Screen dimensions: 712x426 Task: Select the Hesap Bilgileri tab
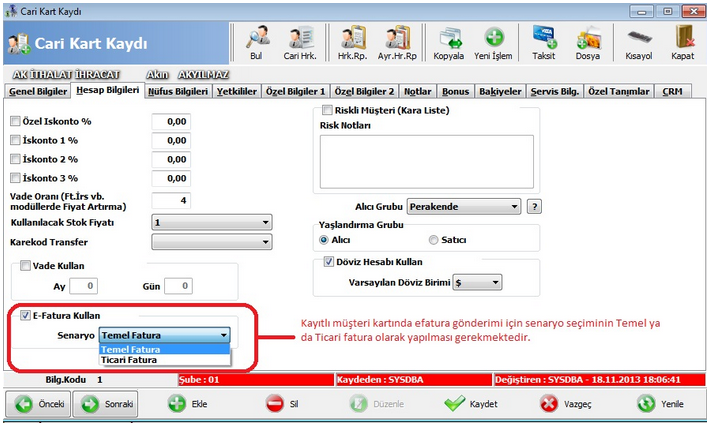coord(108,90)
